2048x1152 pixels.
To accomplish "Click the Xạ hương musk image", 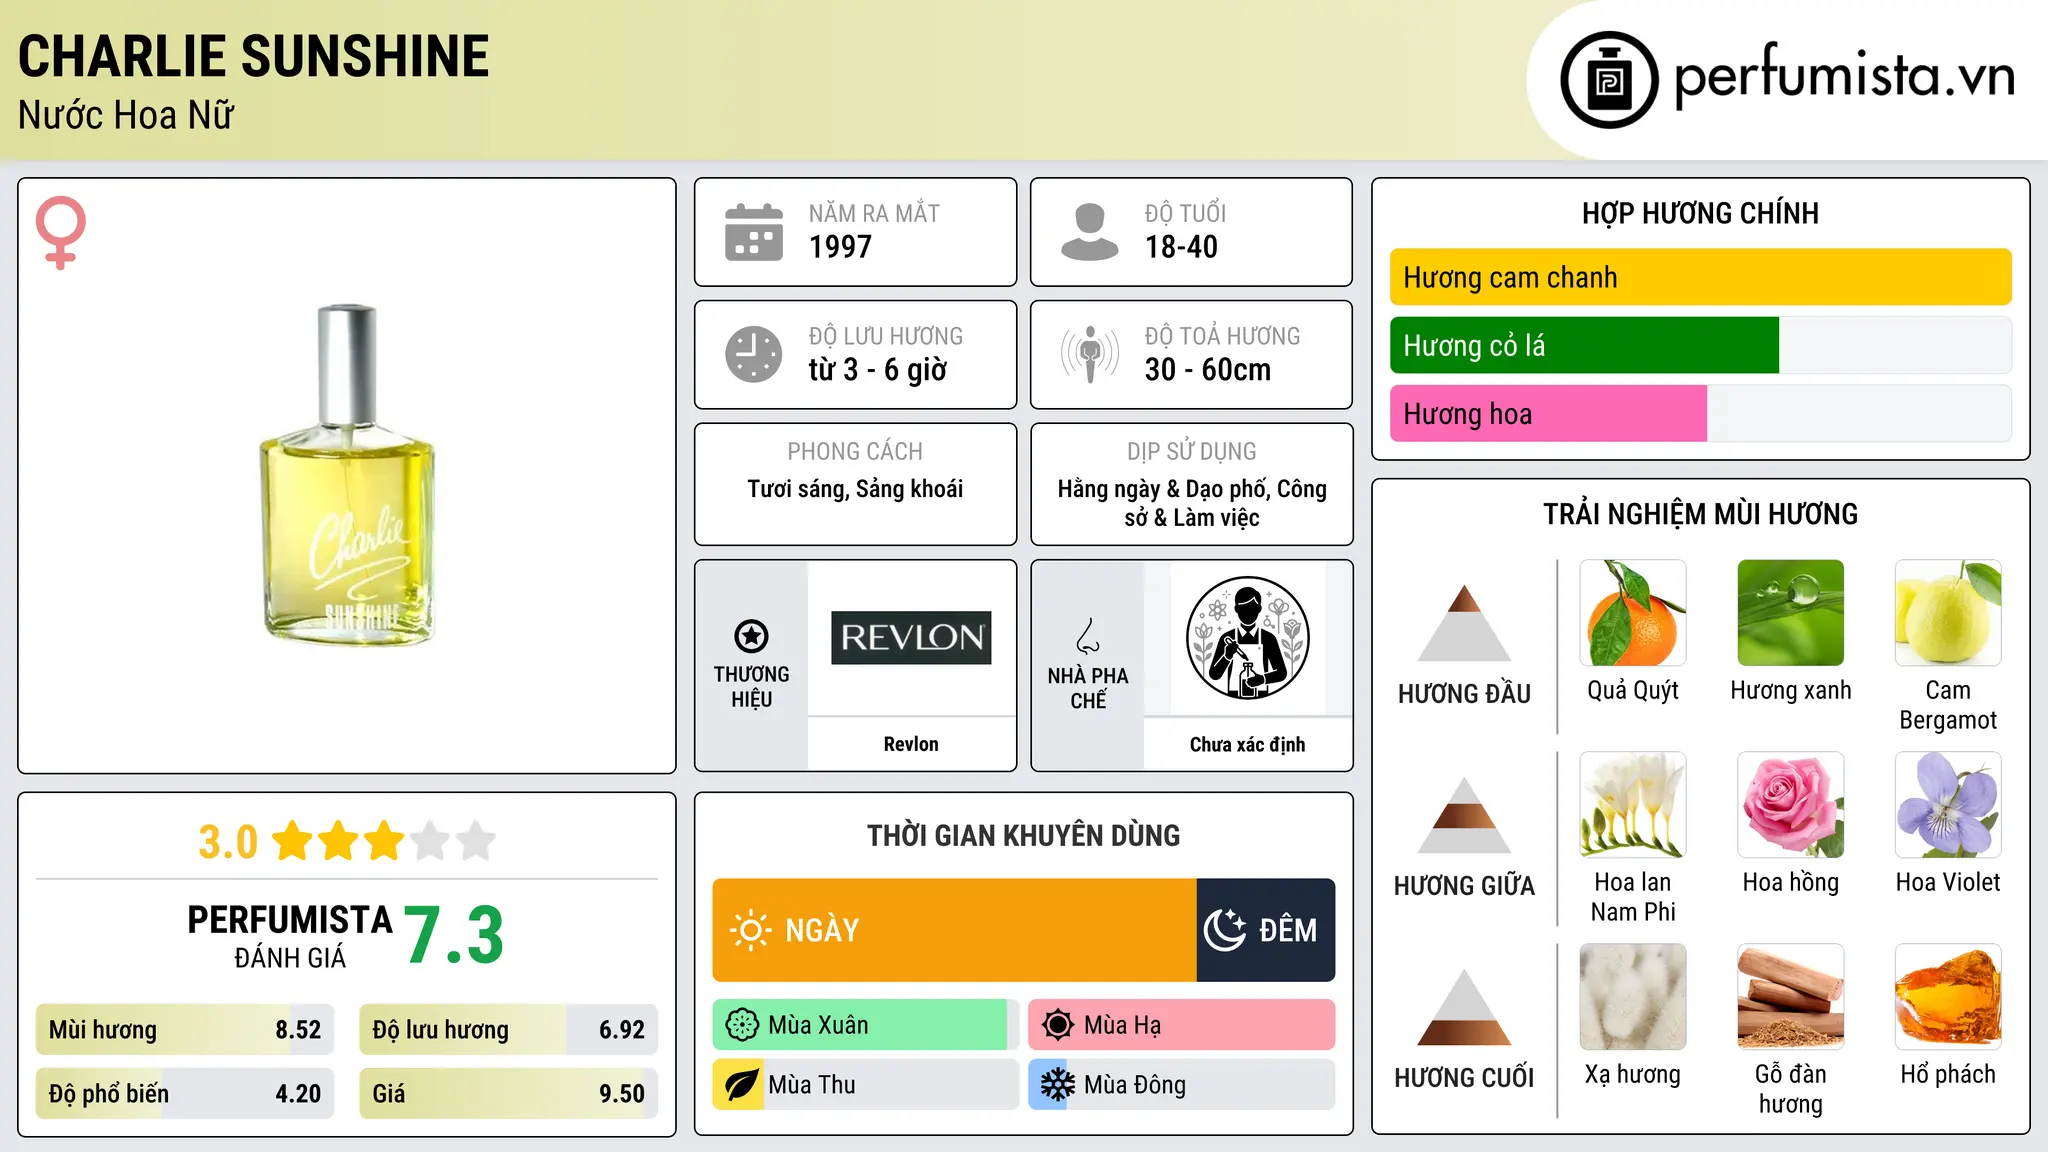I will (x=1633, y=997).
